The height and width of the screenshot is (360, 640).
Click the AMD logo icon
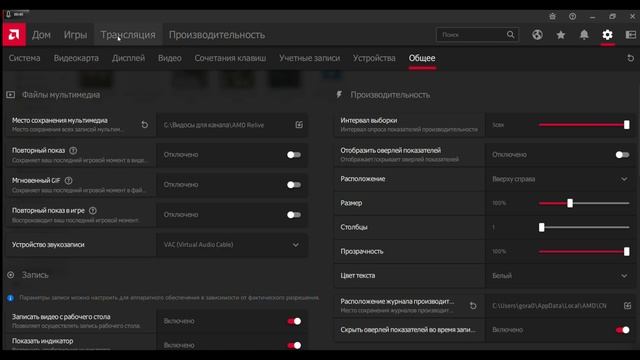click(x=14, y=35)
